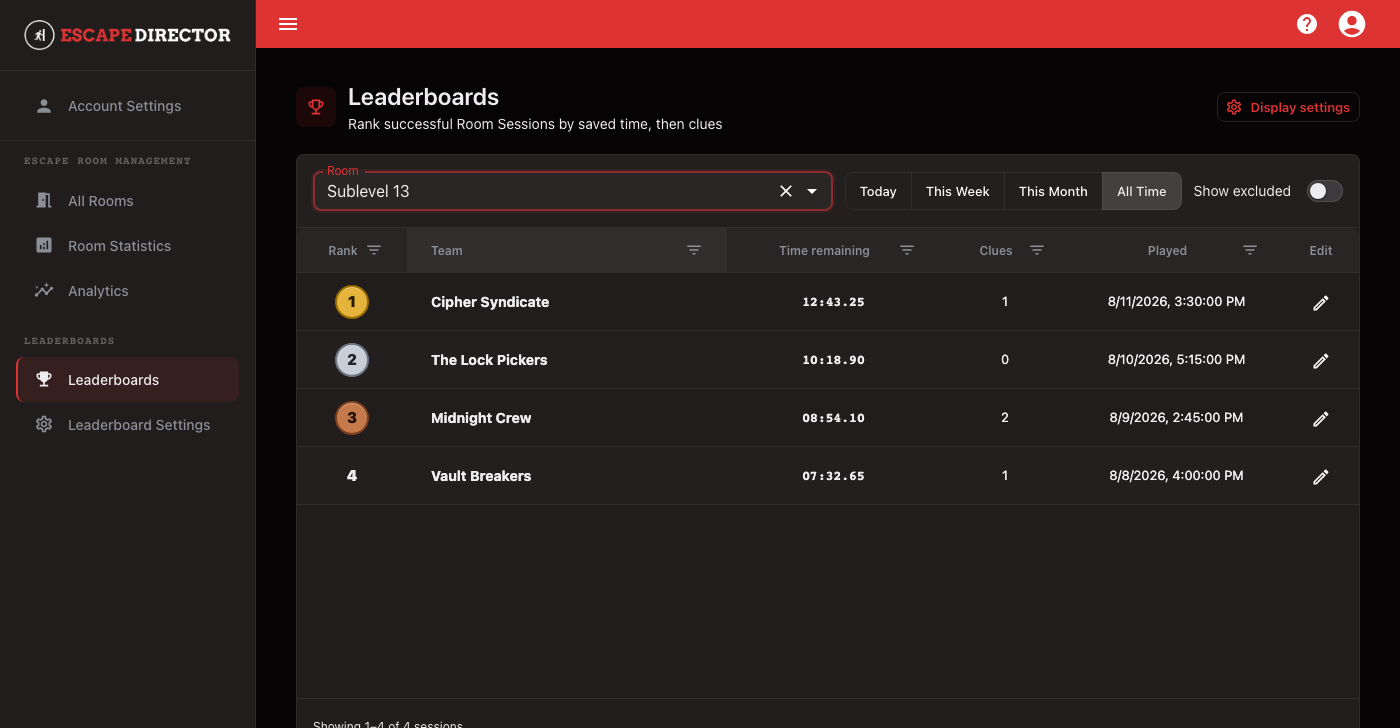This screenshot has height=728, width=1400.
Task: Click the 8/11/2026, 3:30:00 PM played date
Action: pyautogui.click(x=1177, y=301)
